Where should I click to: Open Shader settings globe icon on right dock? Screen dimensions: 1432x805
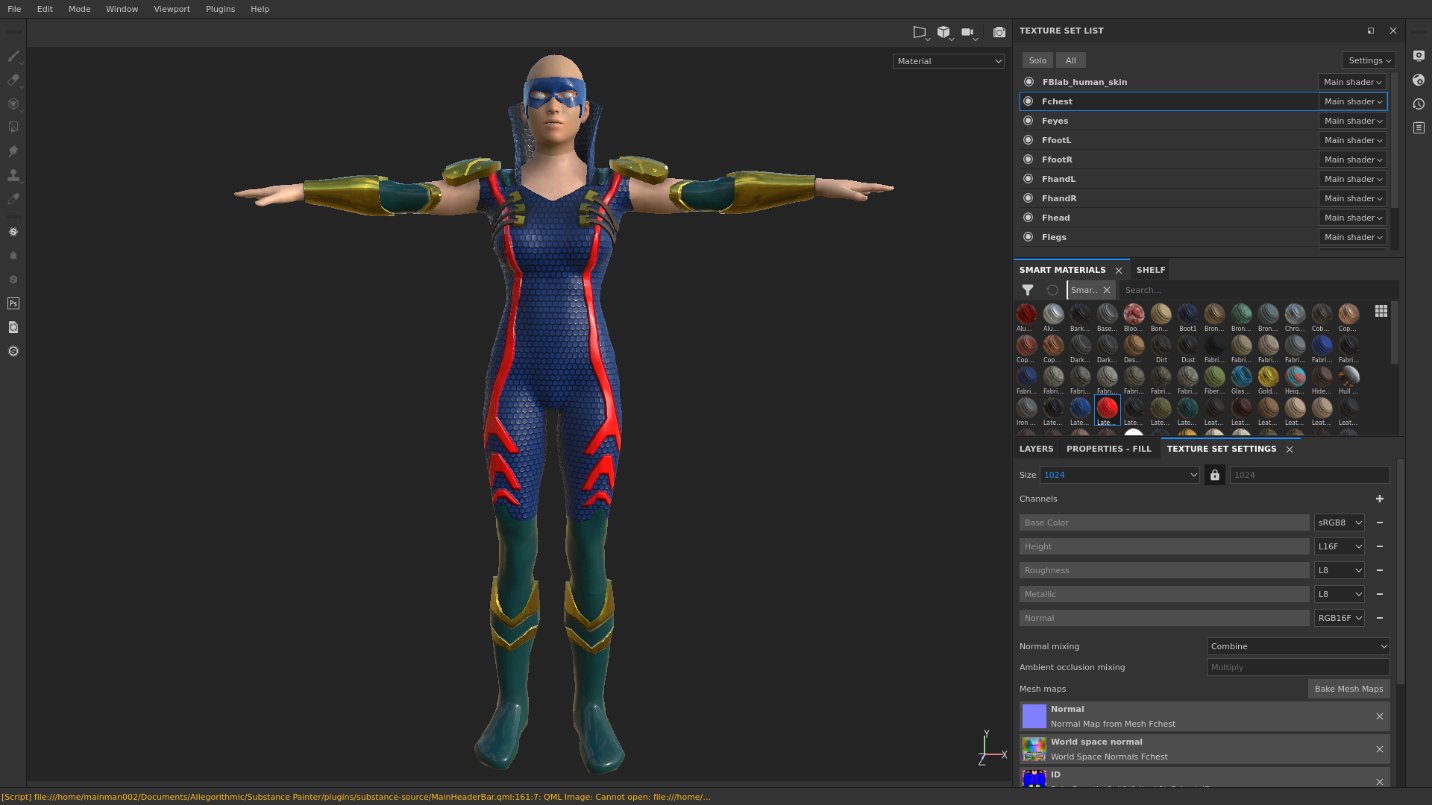pos(1419,80)
